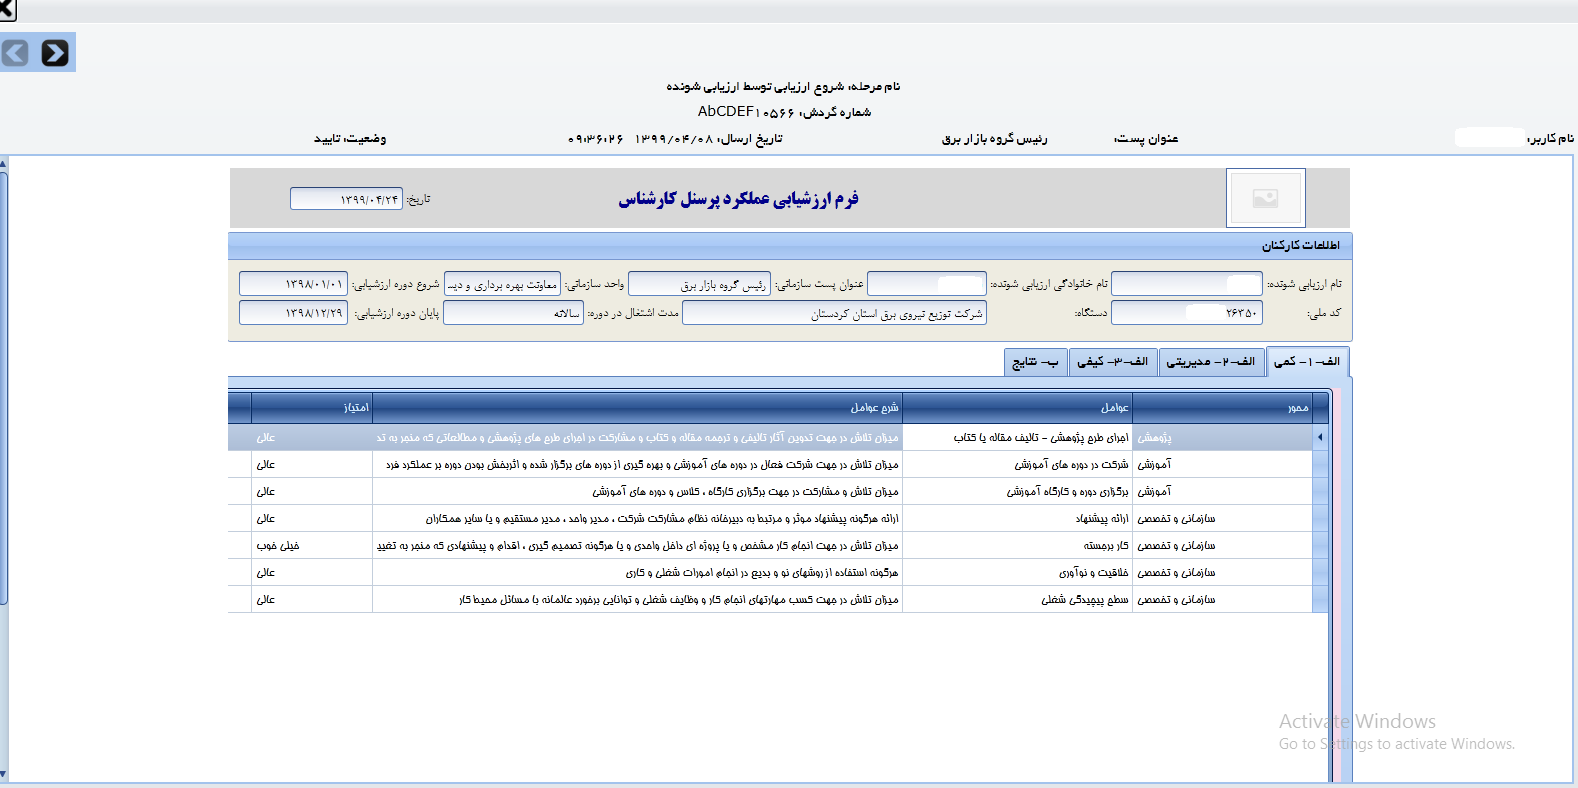Click the دستگاه field showing شرکت توزیع نیروی برق

834,313
